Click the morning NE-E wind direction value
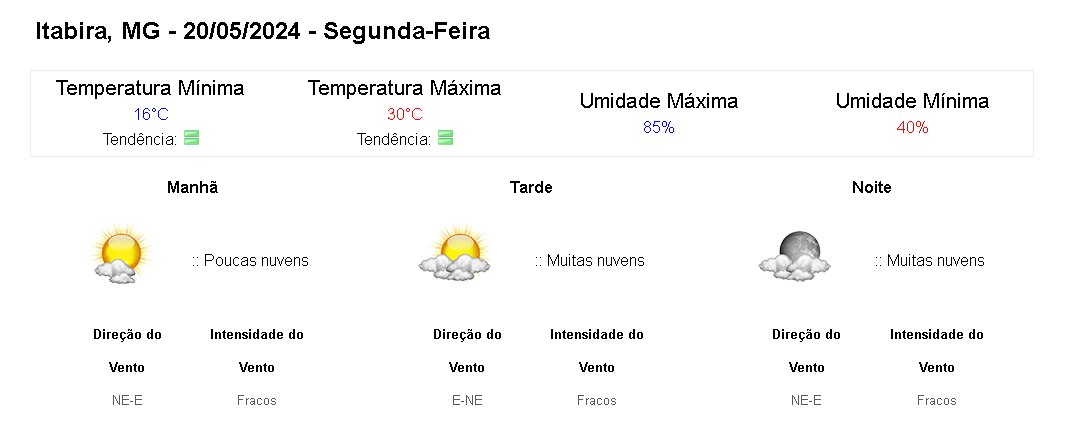This screenshot has height=425, width=1065. (x=127, y=401)
